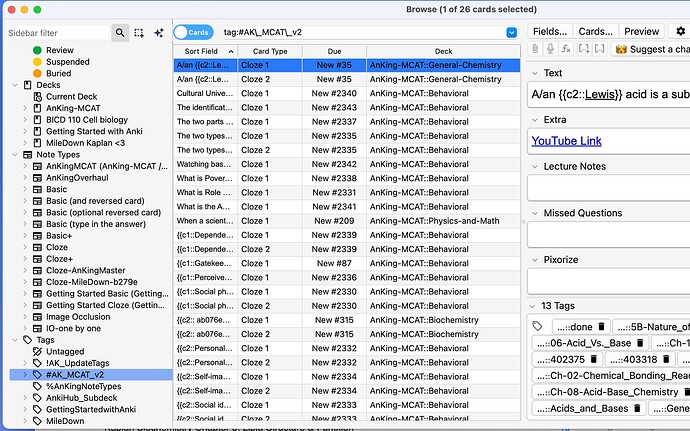Screen dimensions: 690x431
Task: Insert new cloze deletion bracket-plus icon
Action: click(x=584, y=49)
